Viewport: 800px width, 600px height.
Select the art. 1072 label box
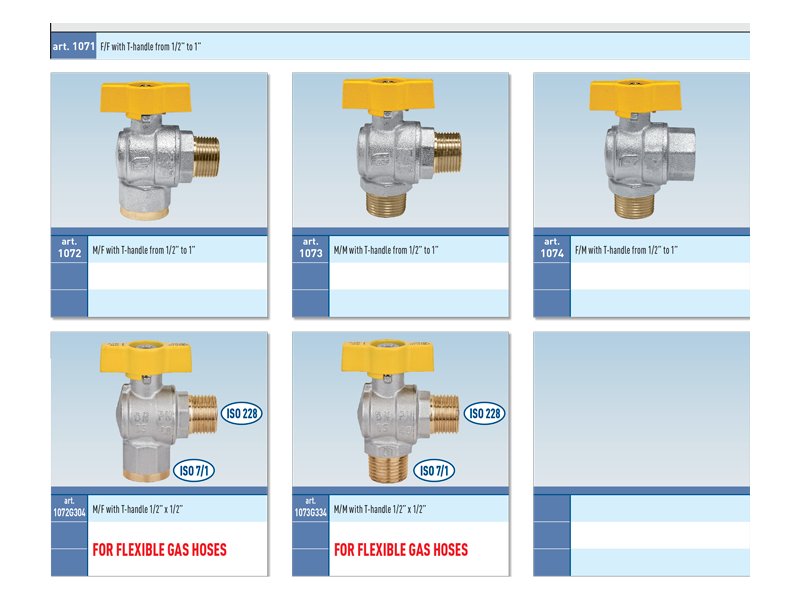click(x=69, y=249)
